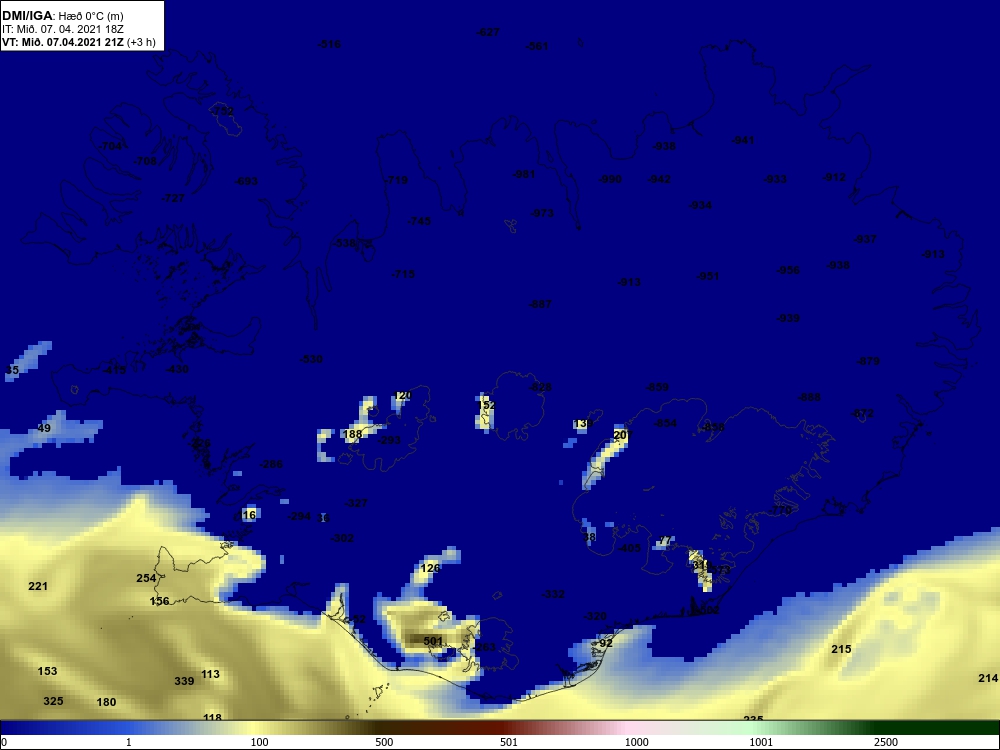Screen dimensions: 1000x750
Task: Click the map value -934
Action: point(700,205)
